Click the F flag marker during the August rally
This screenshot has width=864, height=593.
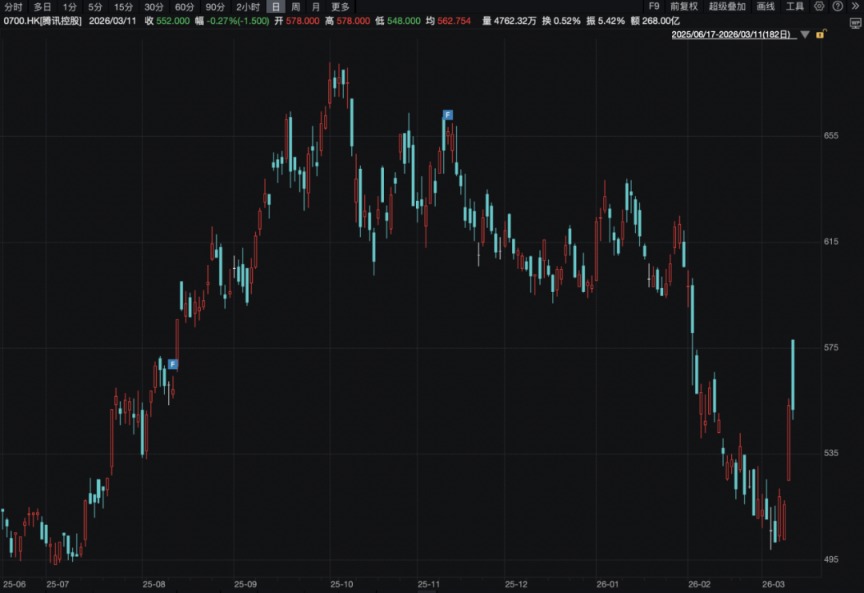point(172,363)
